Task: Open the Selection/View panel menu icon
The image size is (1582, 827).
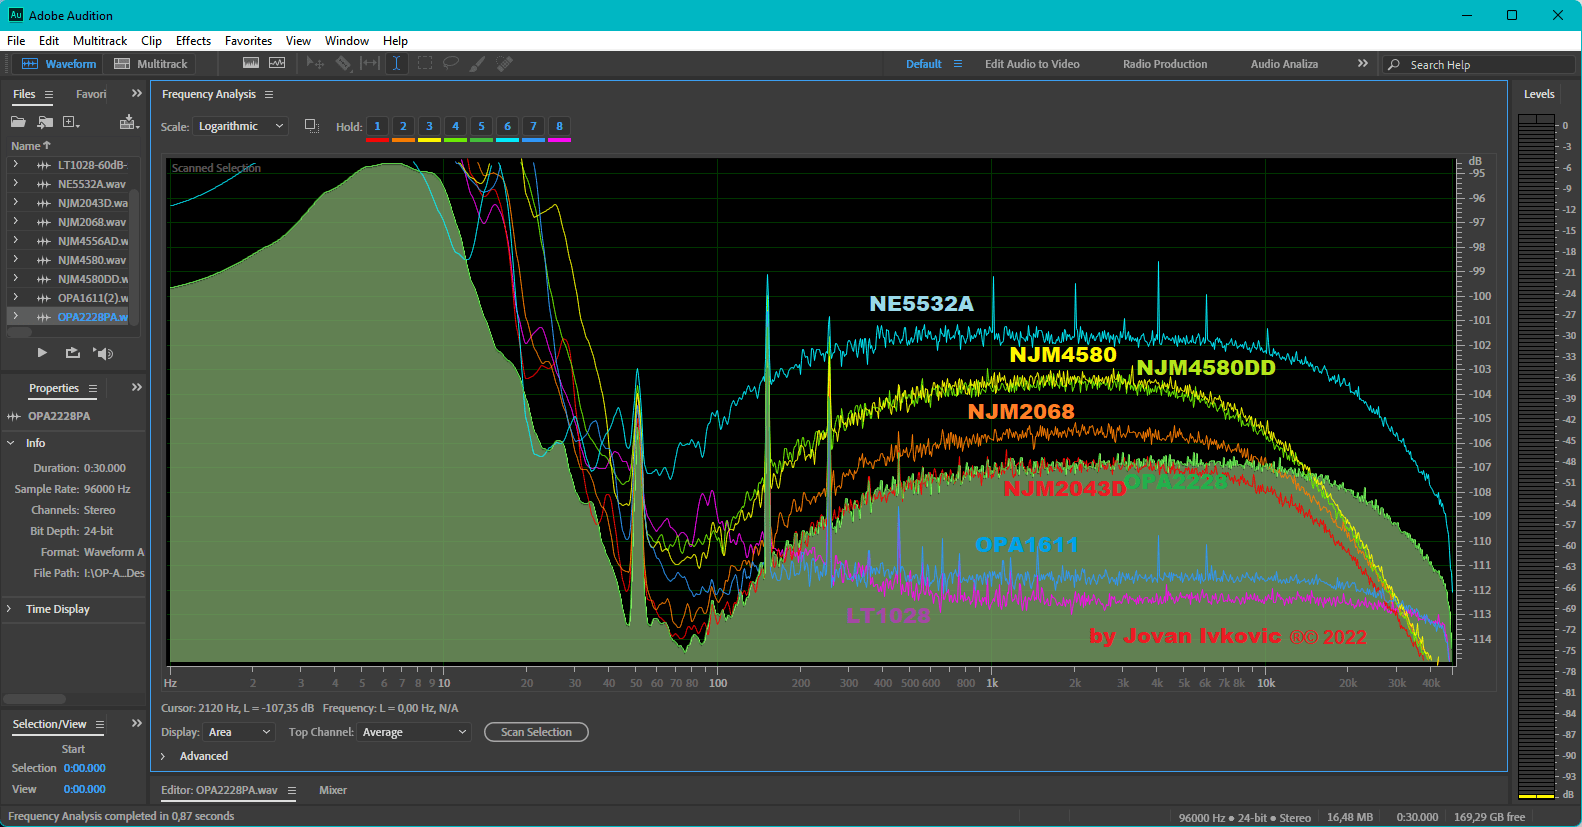Action: click(x=99, y=725)
